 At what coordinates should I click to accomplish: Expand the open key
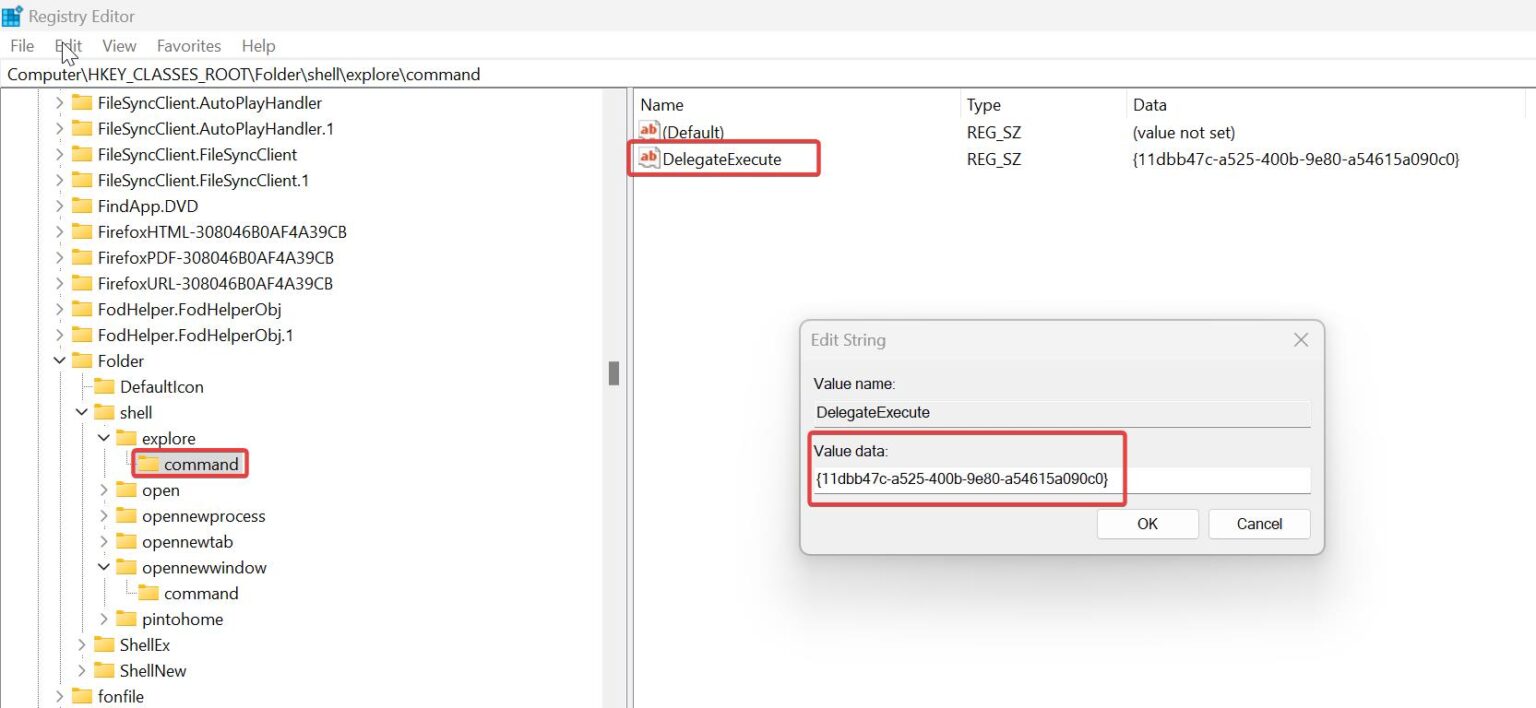click(103, 490)
